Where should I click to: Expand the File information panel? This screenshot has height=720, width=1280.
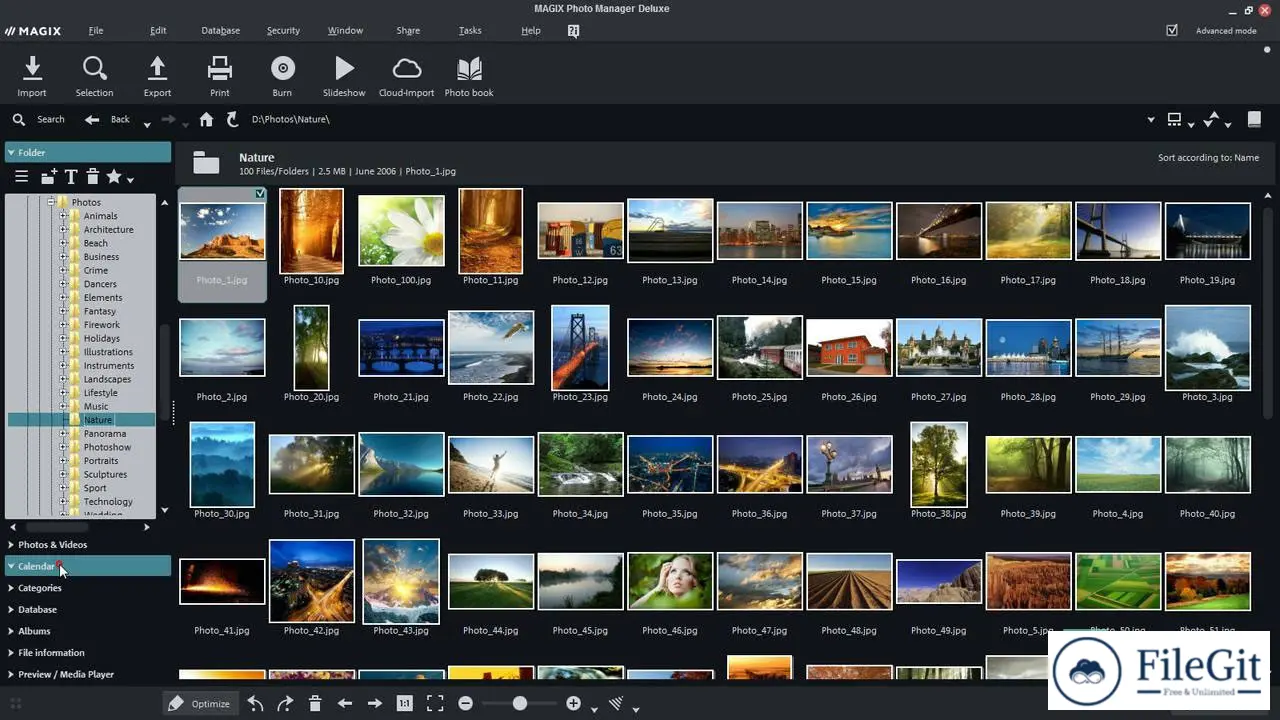[11, 653]
